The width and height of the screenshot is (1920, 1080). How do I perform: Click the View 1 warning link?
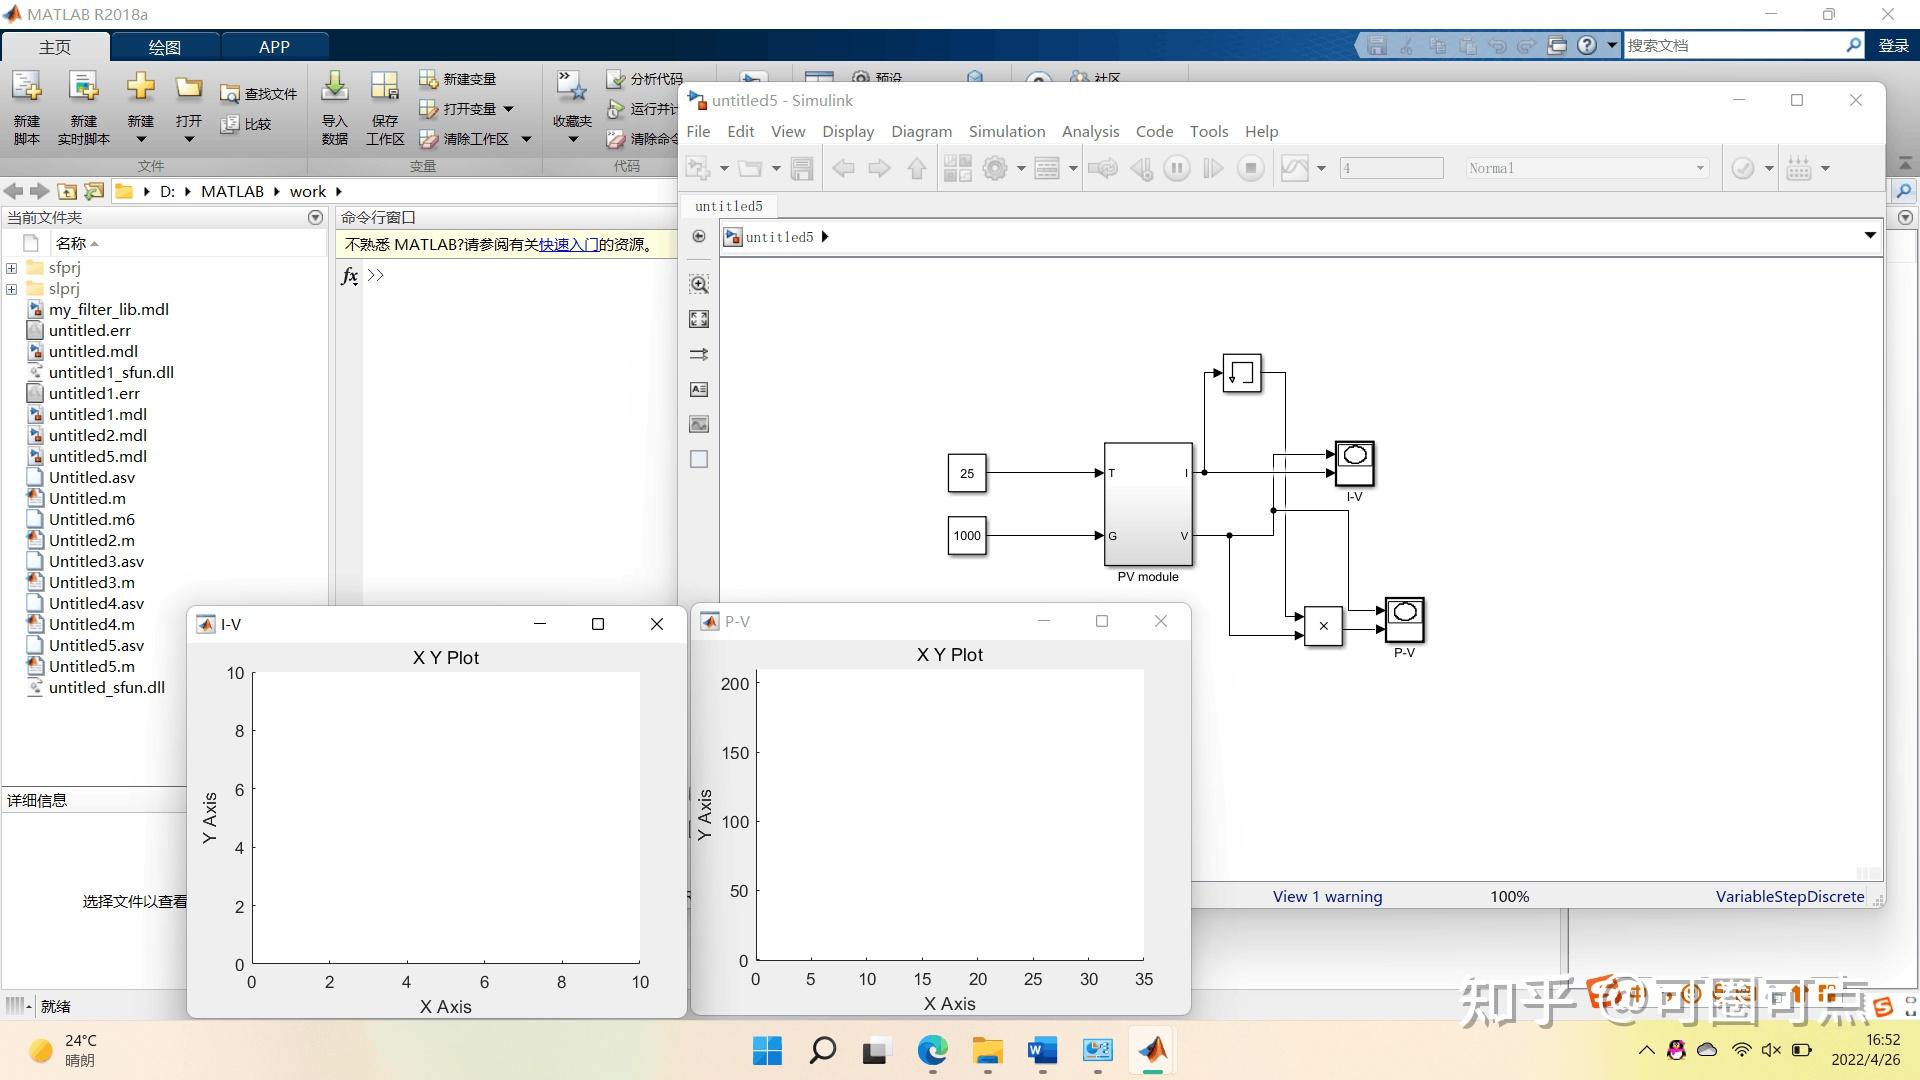(x=1327, y=896)
